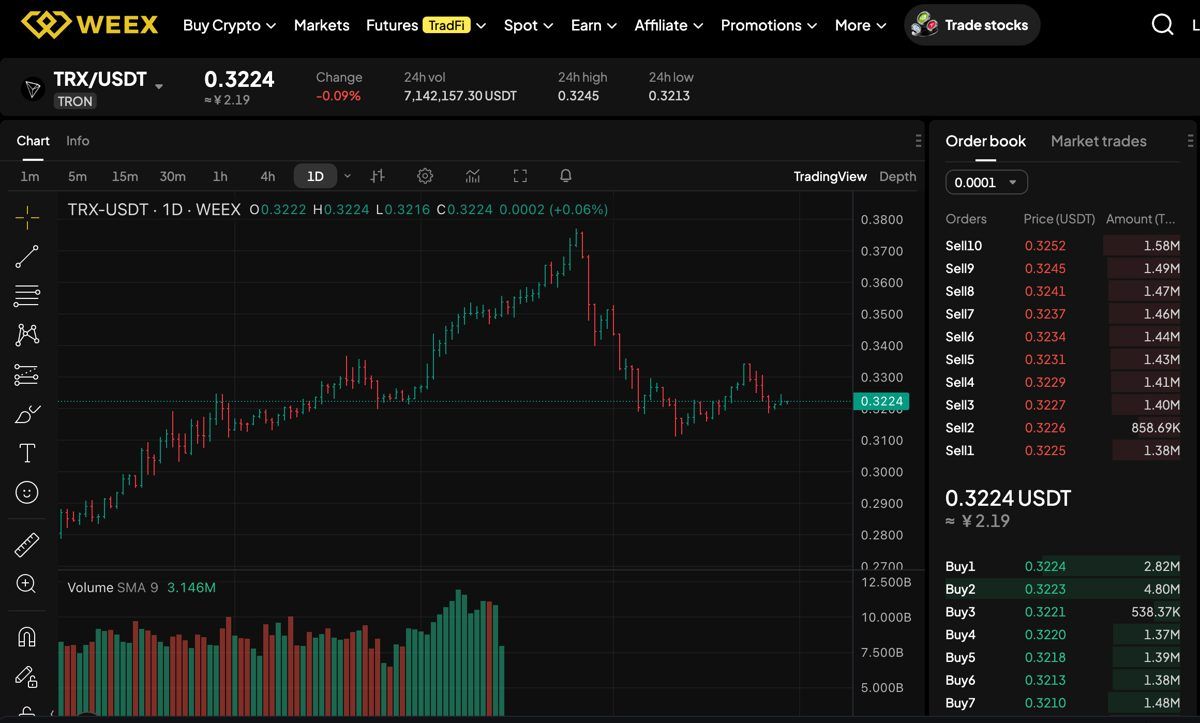Switch to Depth chart view
Viewport: 1200px width, 723px height.
(x=898, y=176)
